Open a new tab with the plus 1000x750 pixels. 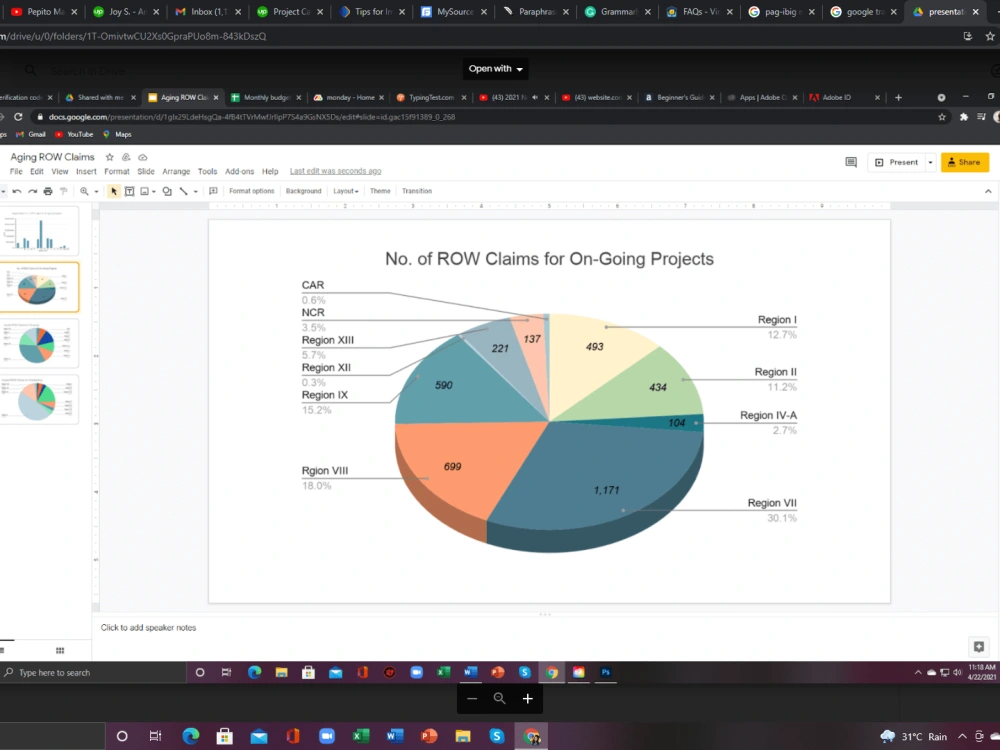pos(899,98)
